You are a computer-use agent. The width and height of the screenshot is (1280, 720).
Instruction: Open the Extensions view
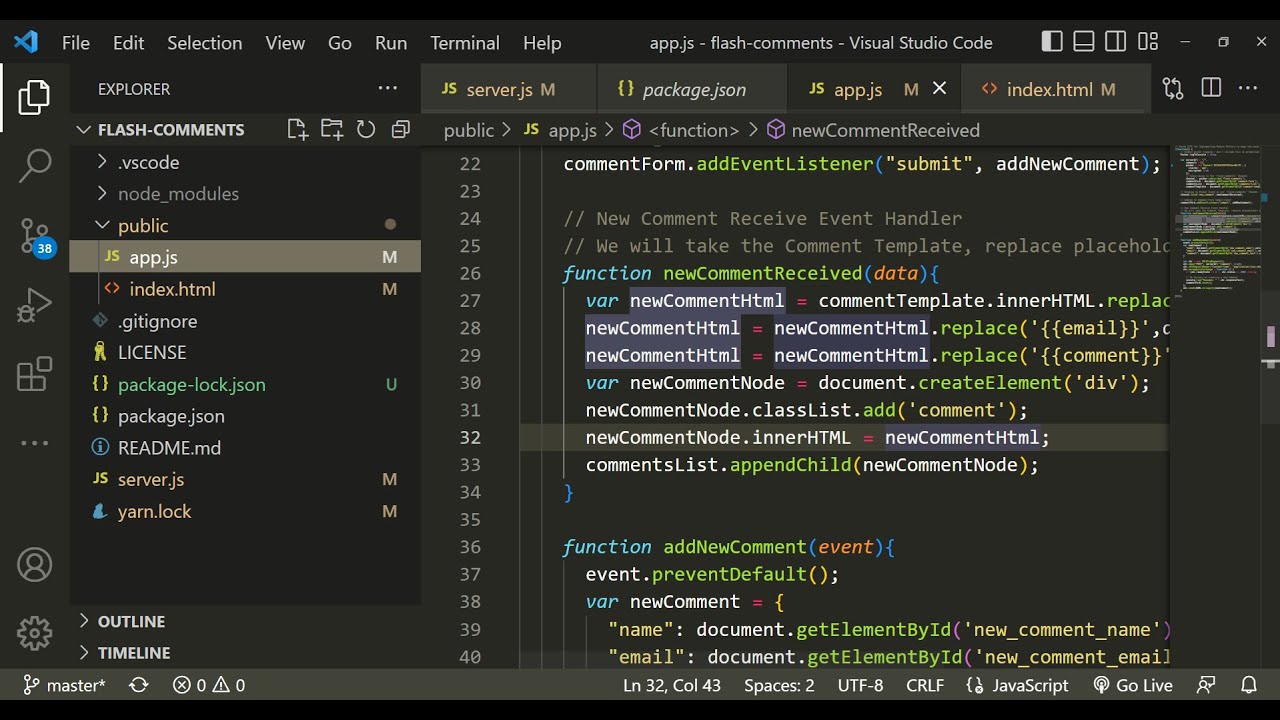click(35, 375)
